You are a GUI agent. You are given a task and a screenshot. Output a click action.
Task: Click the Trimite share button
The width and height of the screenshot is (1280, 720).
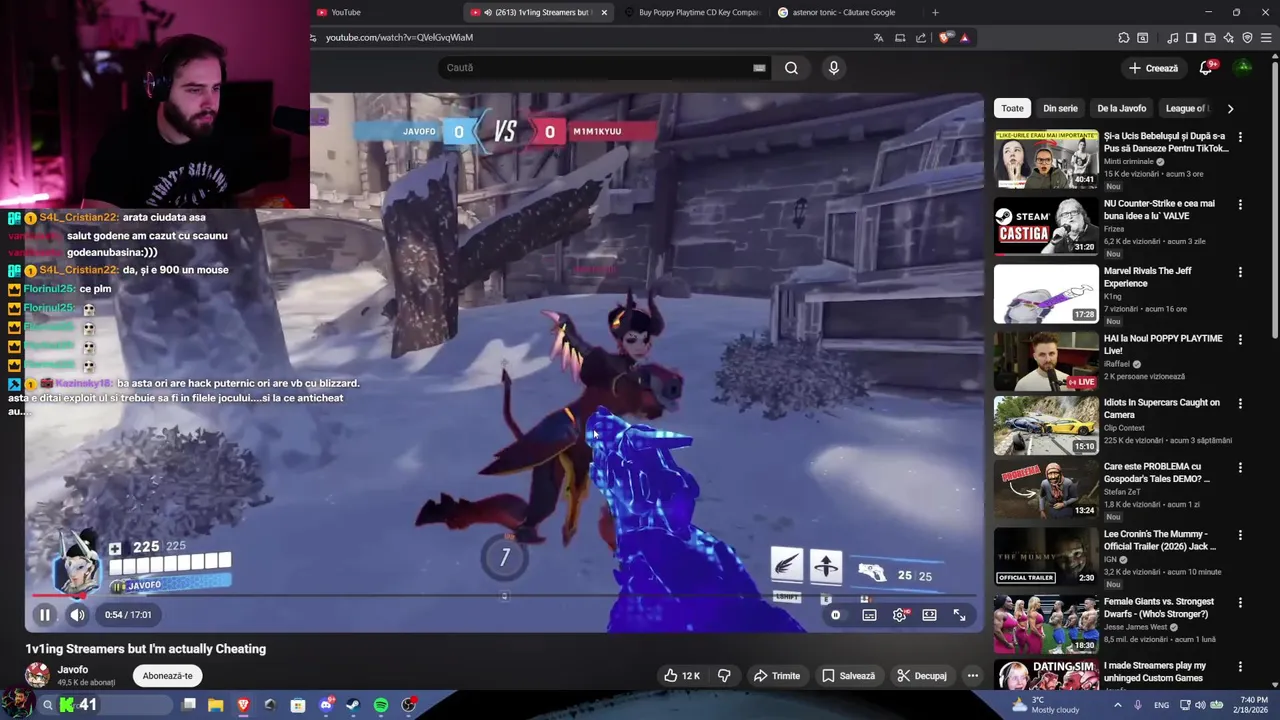pyautogui.click(x=777, y=676)
